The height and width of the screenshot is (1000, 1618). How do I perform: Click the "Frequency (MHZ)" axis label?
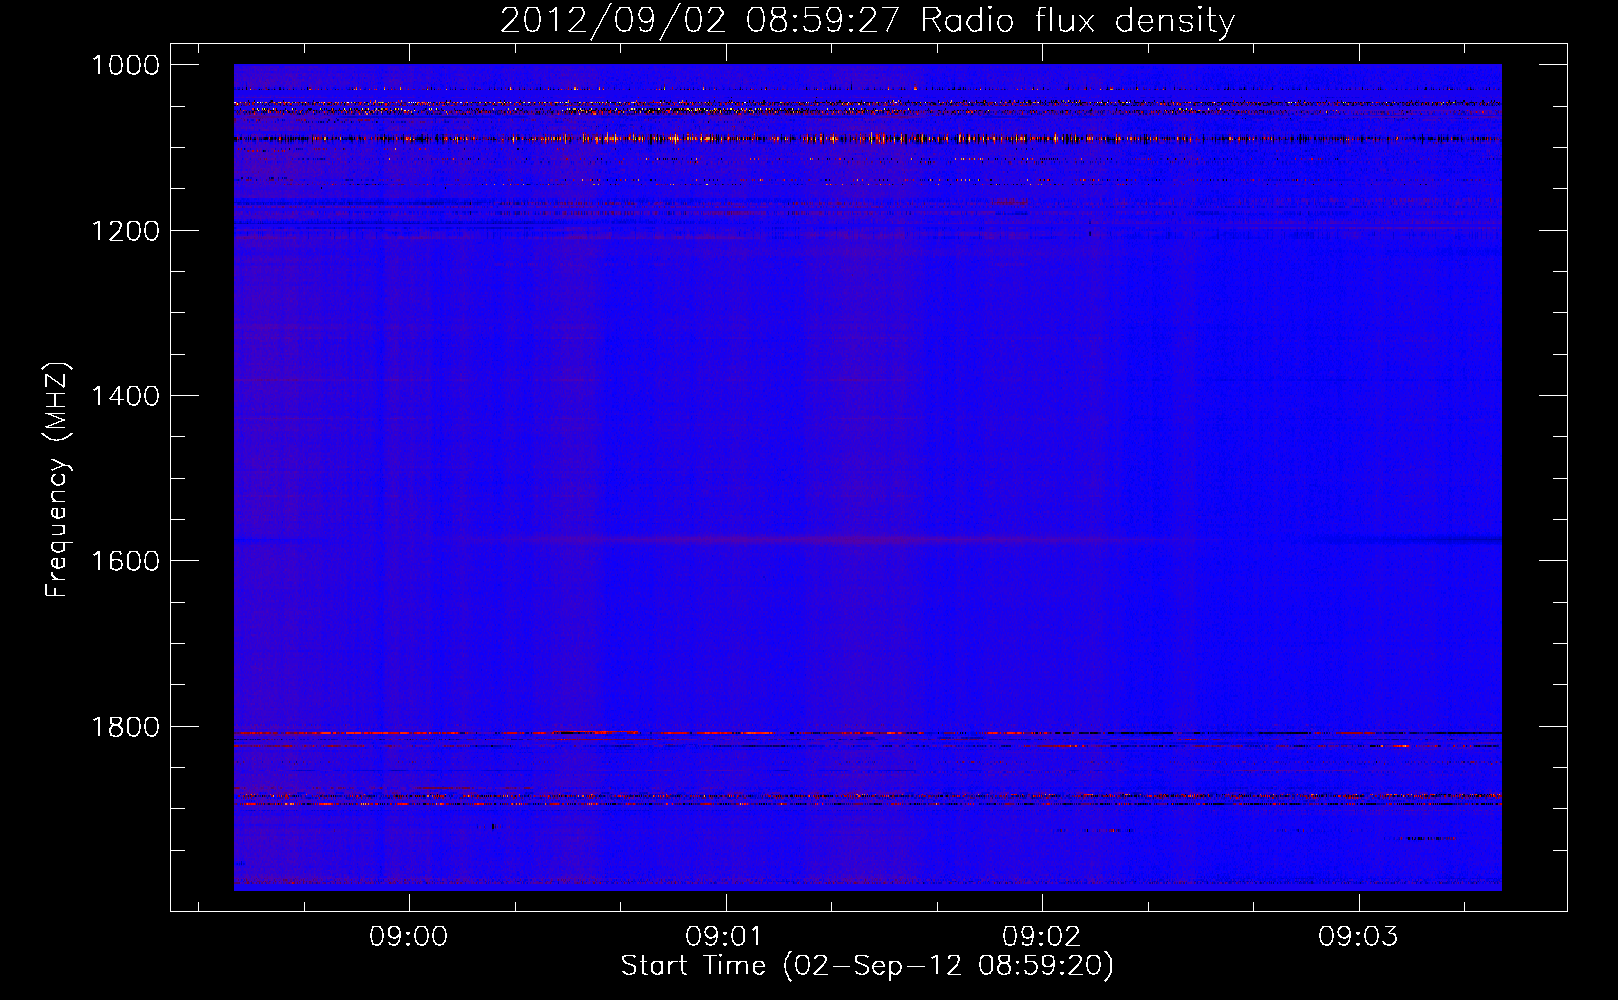pos(57,479)
